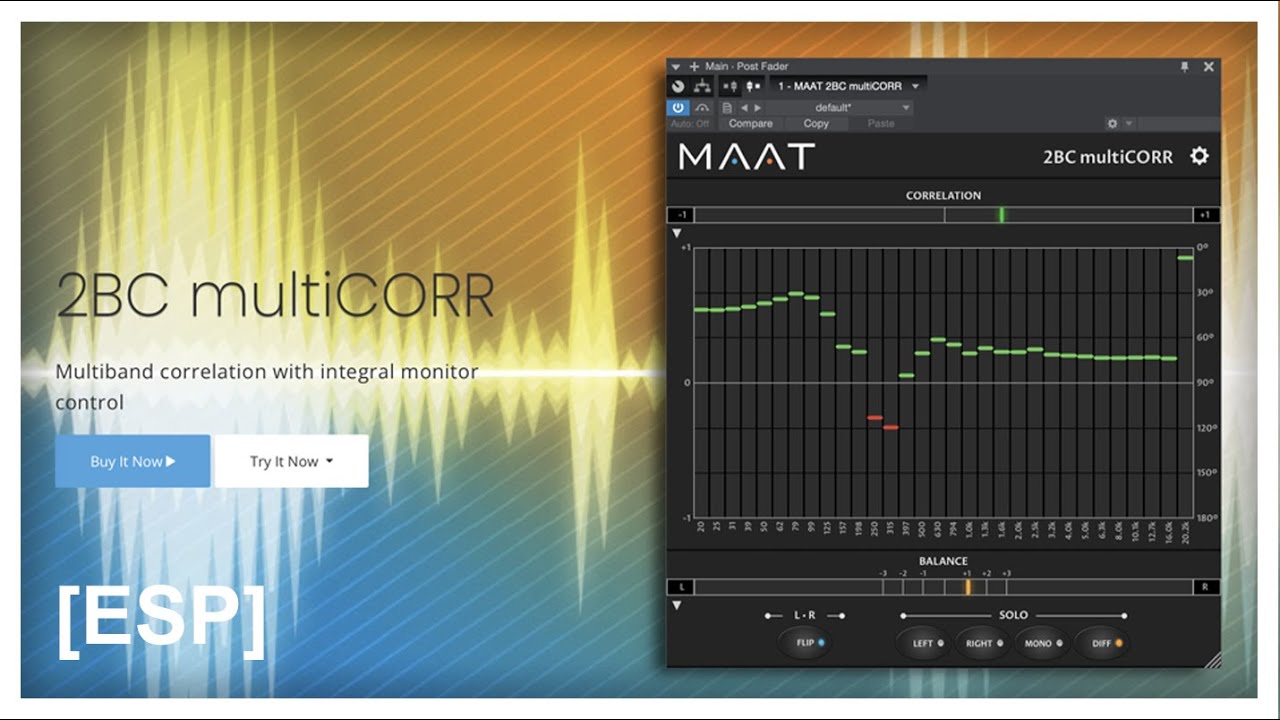Click the sidechain routing icon
Screen dimensions: 1280x720
(x=702, y=86)
